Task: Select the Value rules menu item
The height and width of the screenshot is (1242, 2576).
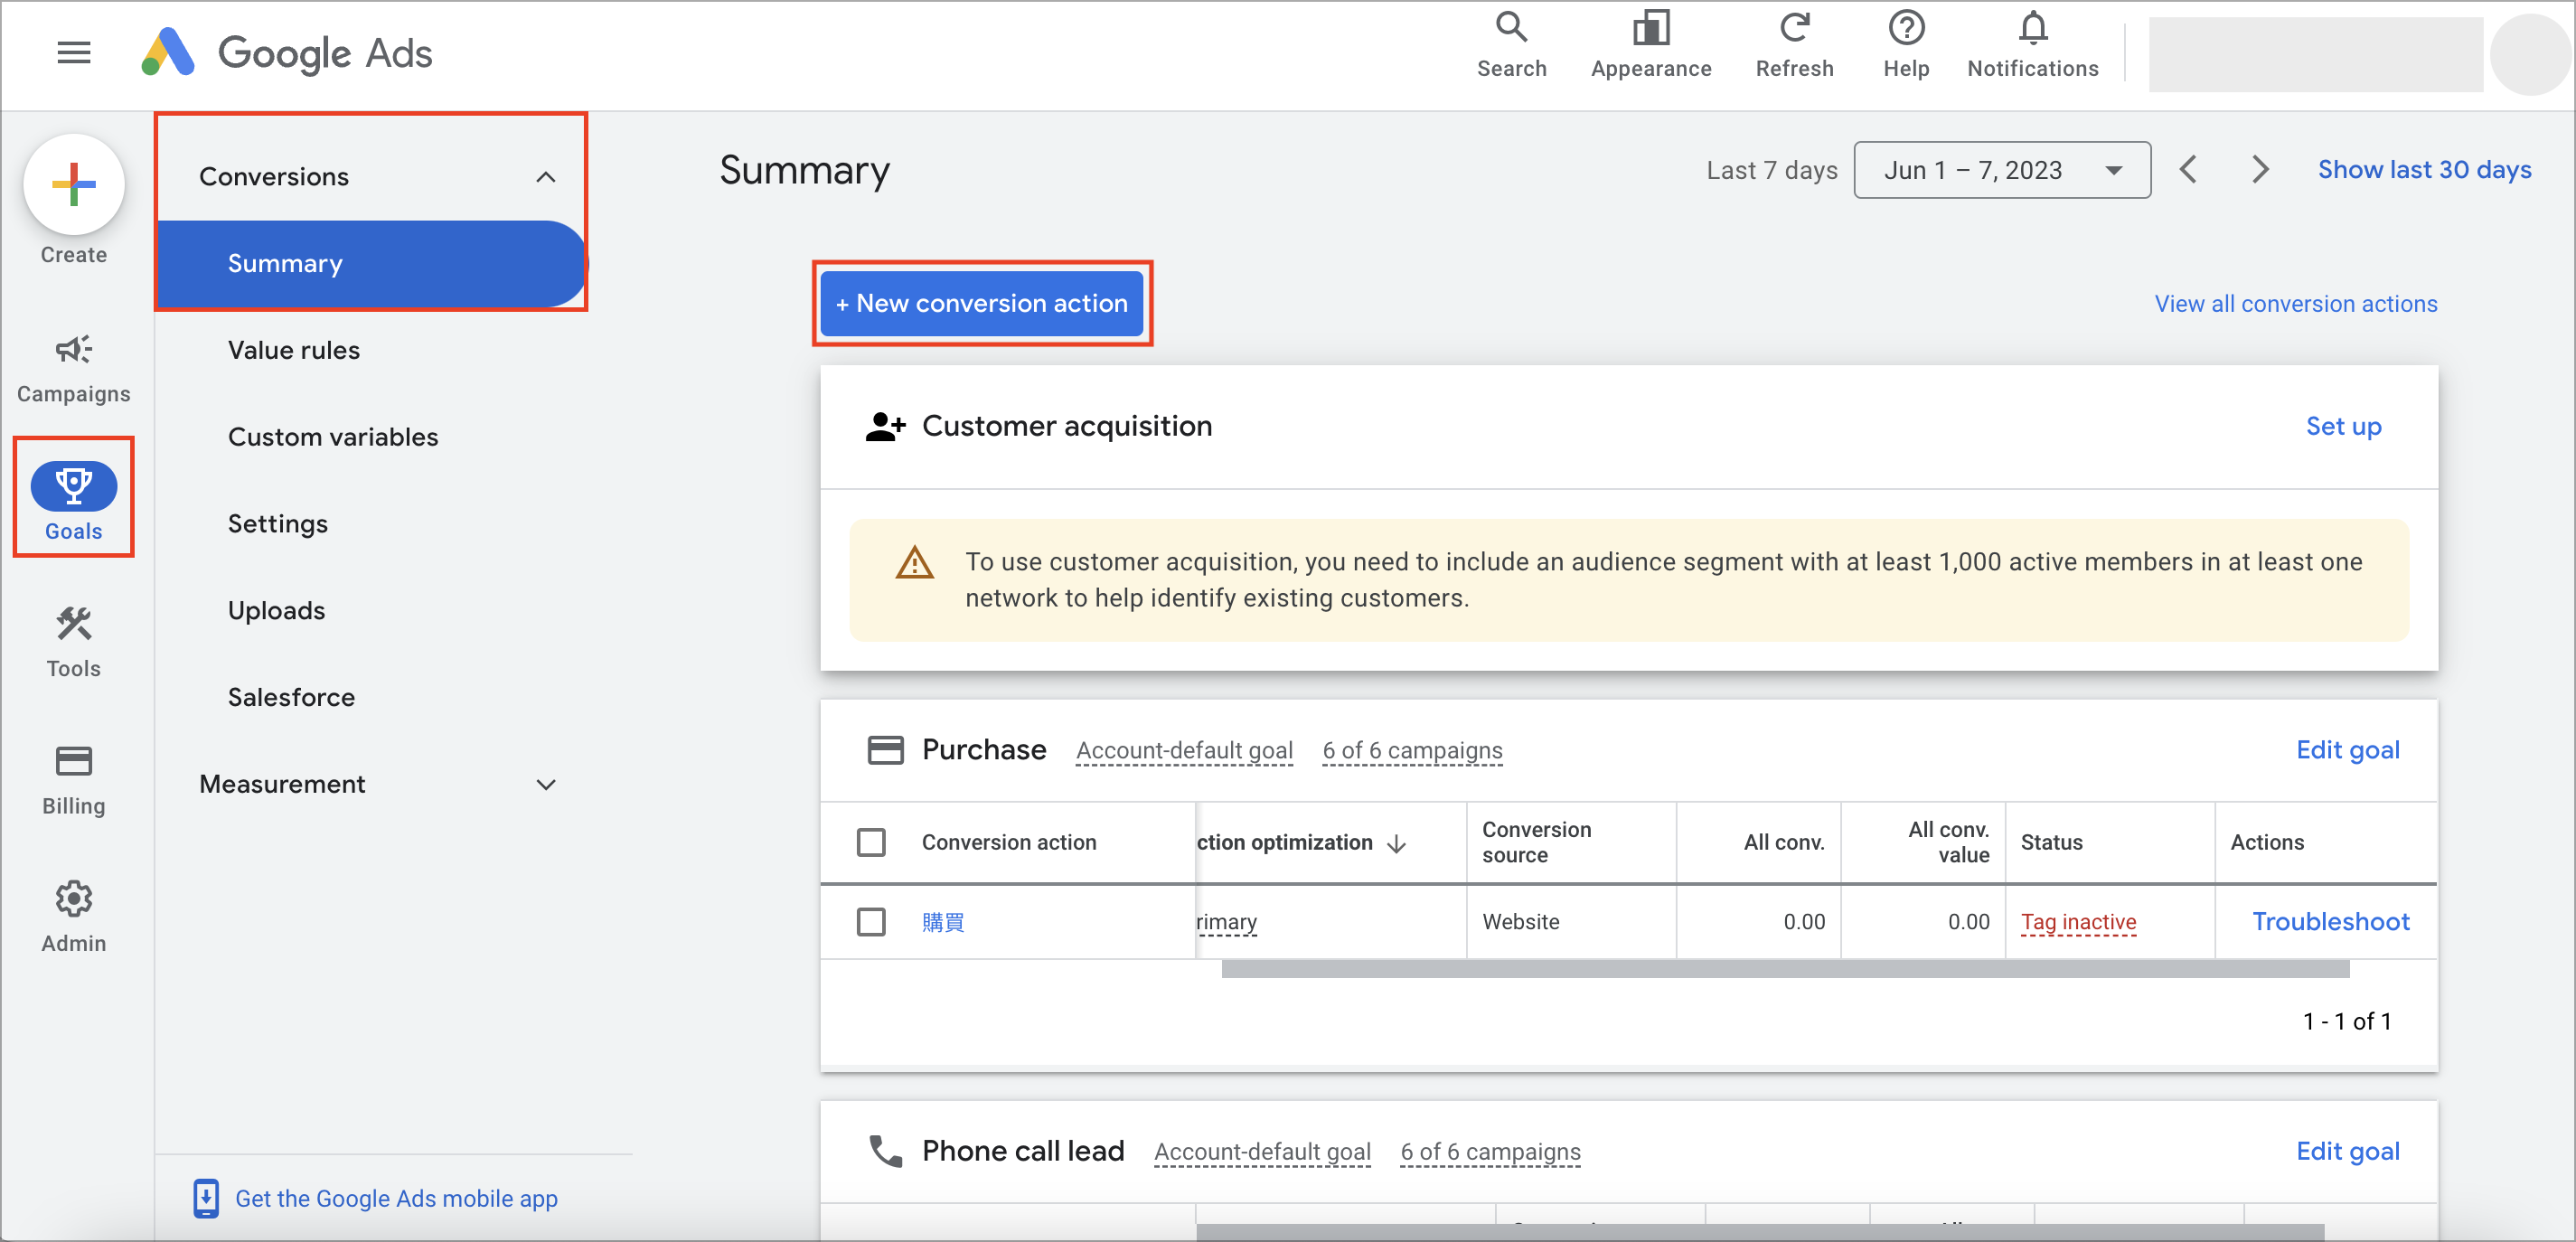Action: pyautogui.click(x=294, y=350)
